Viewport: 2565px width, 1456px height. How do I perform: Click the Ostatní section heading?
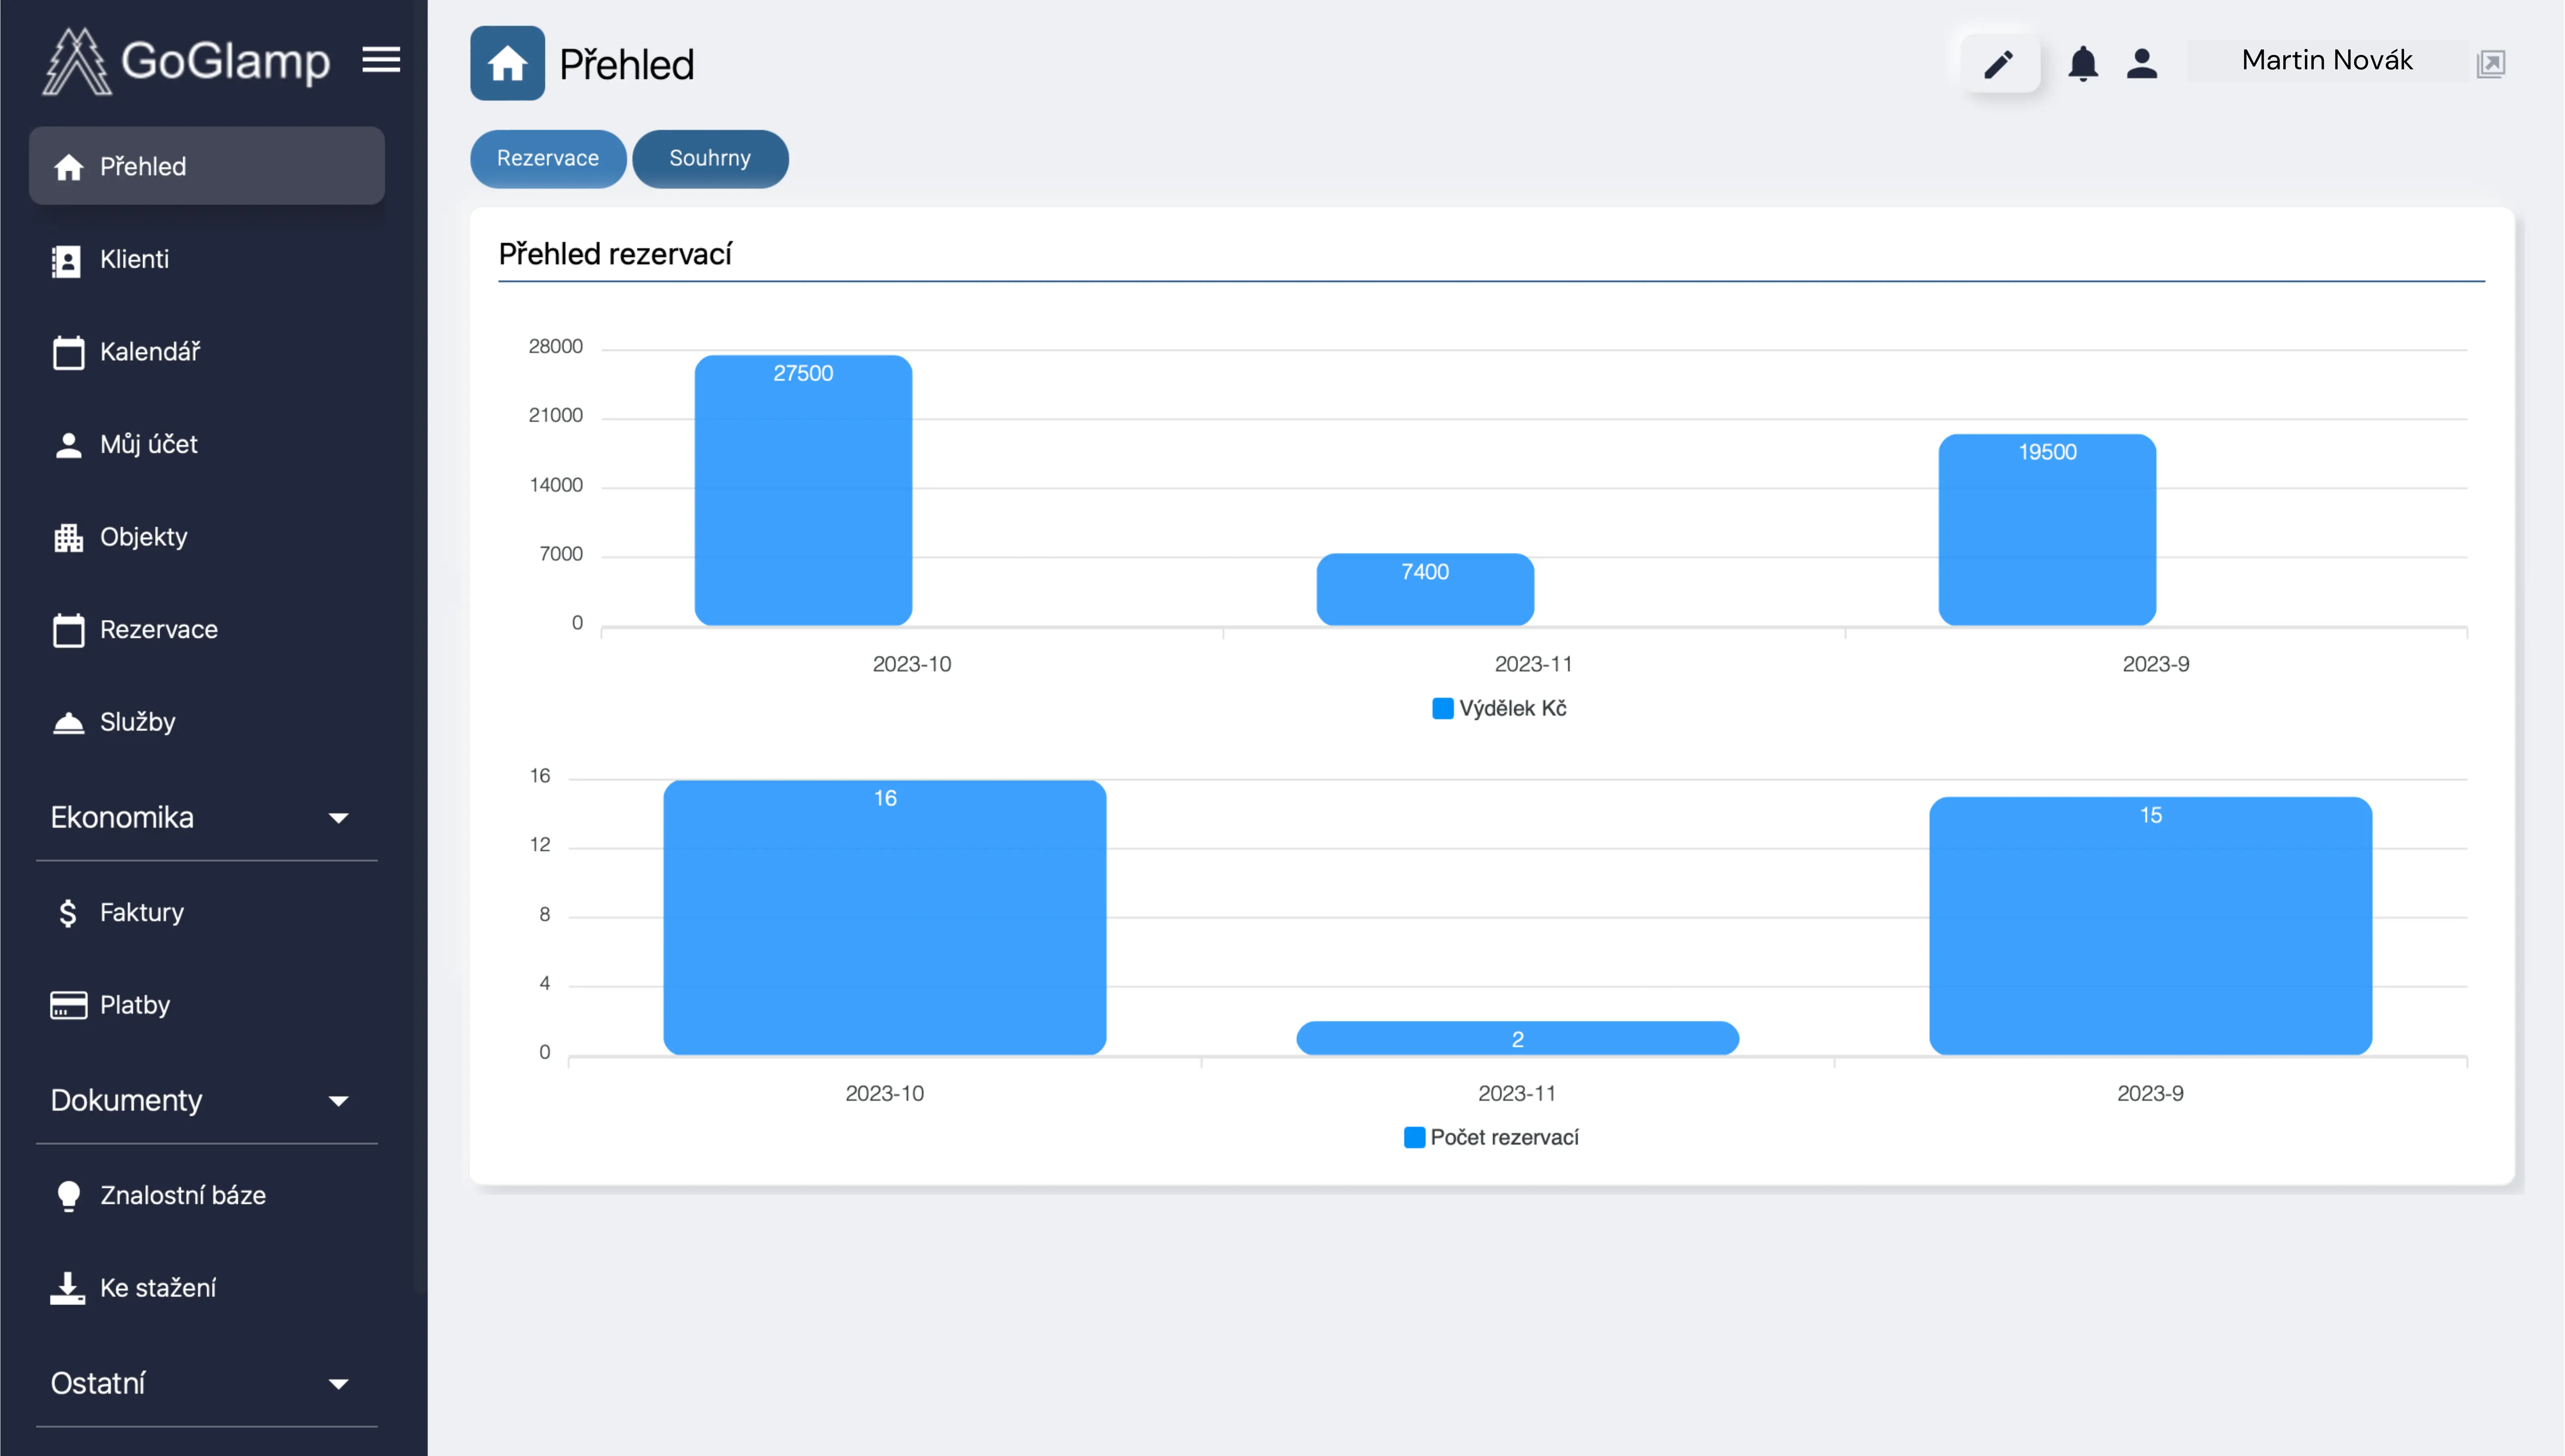click(x=98, y=1384)
